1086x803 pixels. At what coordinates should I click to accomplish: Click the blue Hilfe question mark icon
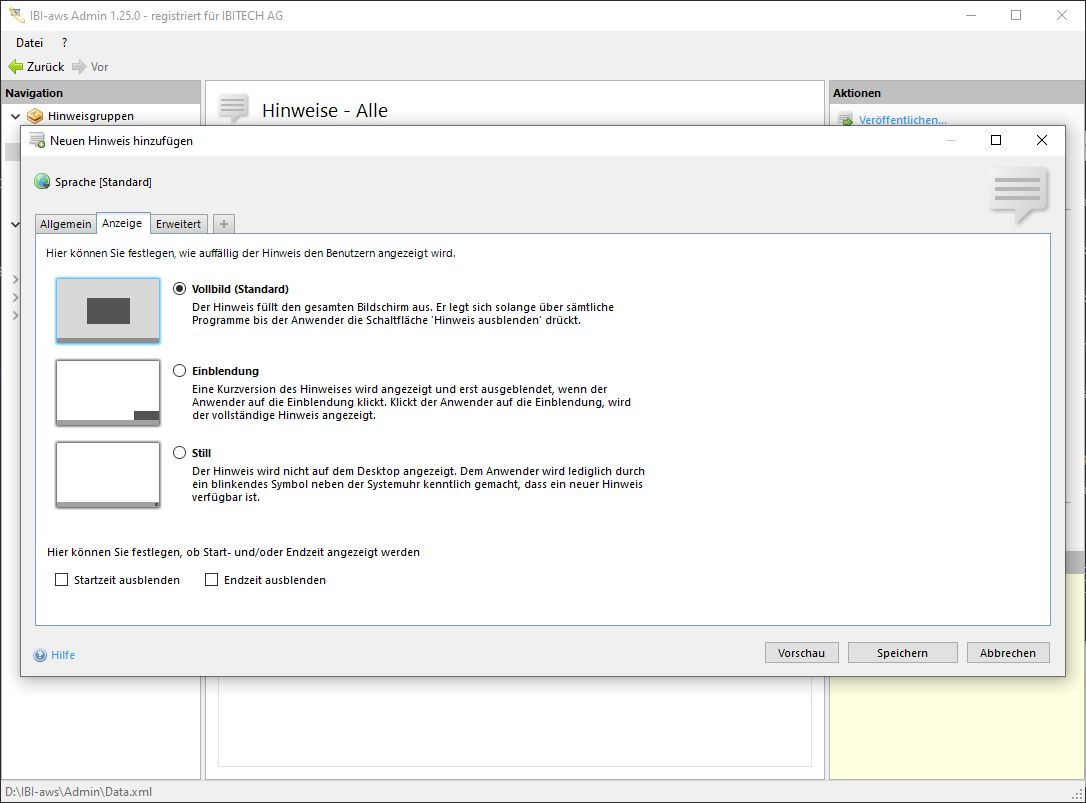(40, 655)
